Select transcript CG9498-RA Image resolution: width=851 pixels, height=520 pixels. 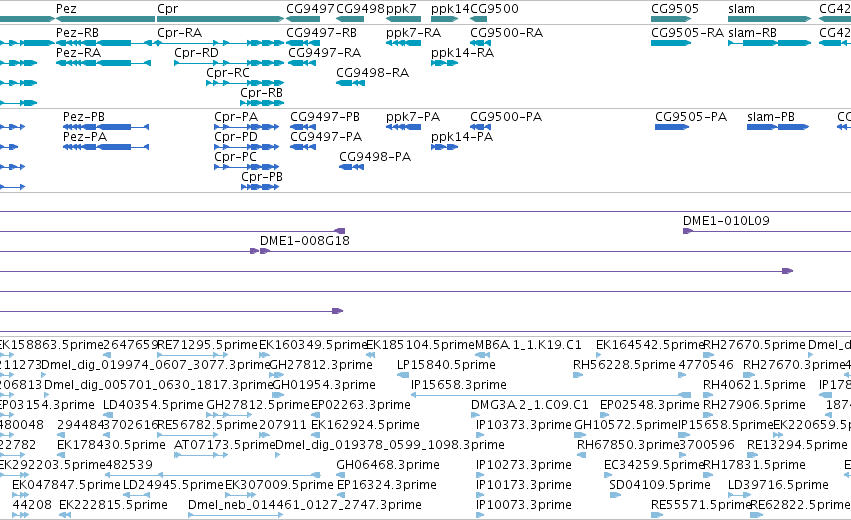(350, 83)
